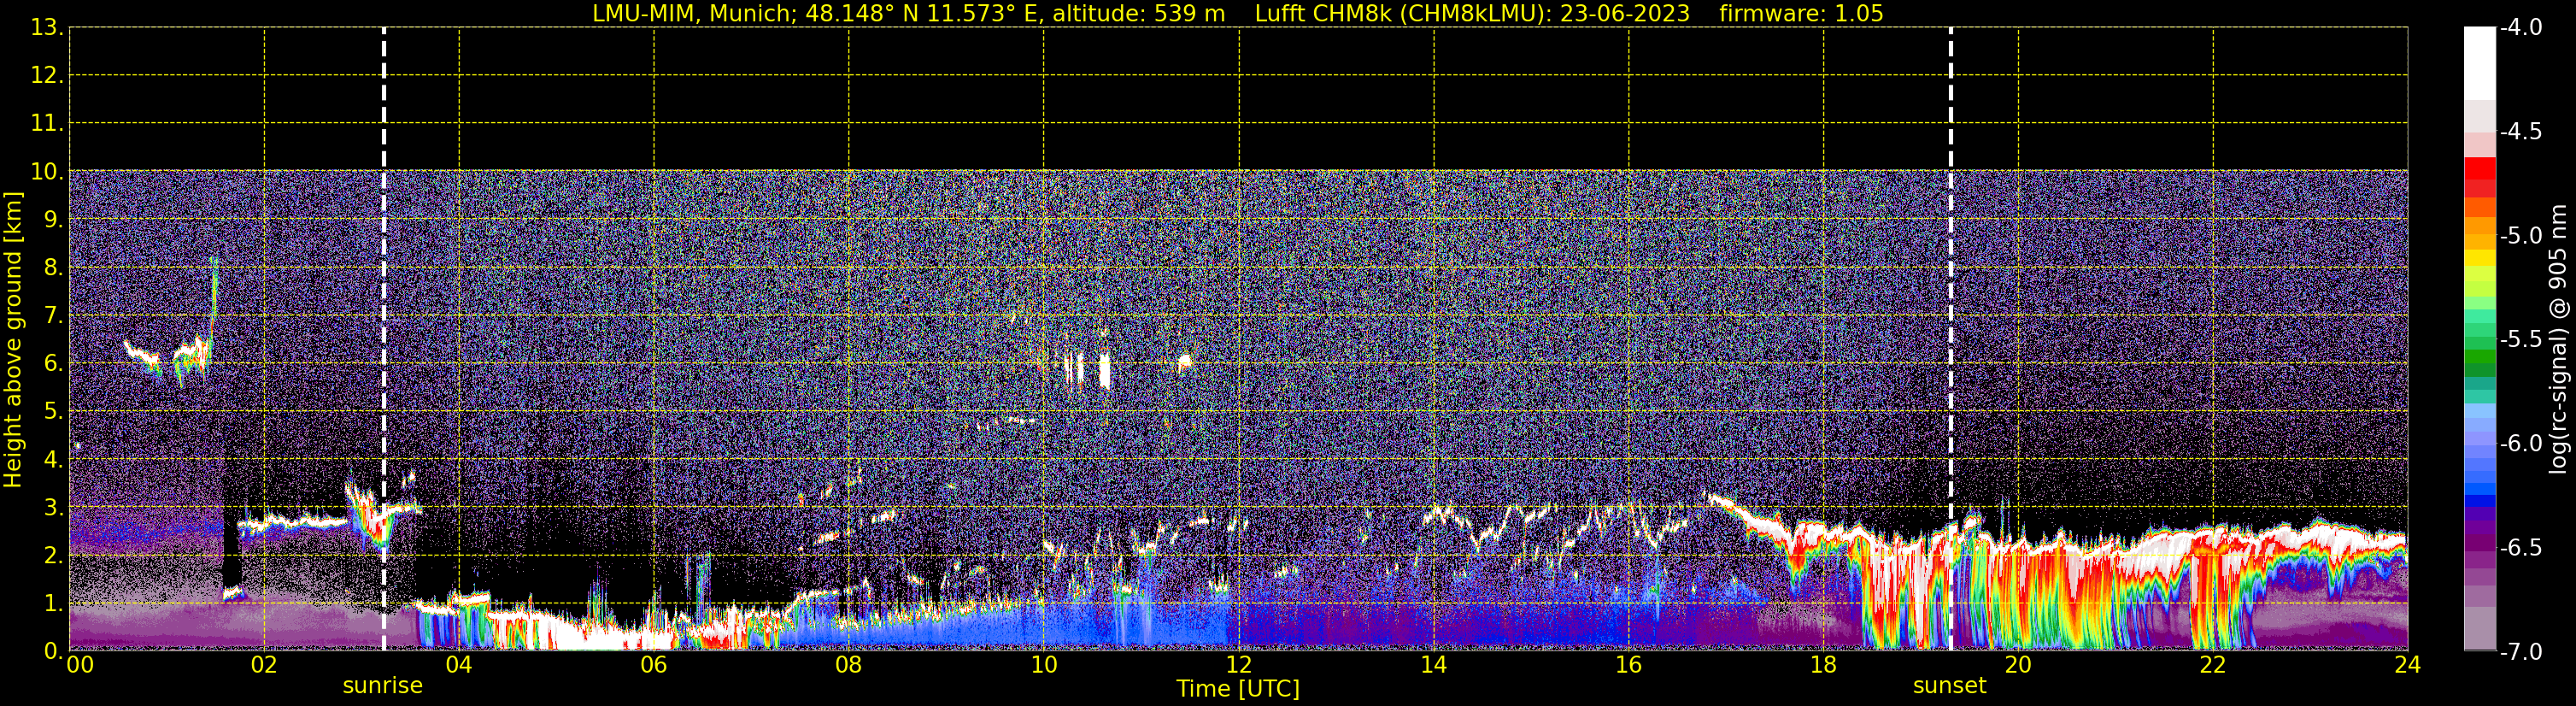This screenshot has height=706, width=2576.
Task: Select the 'sunrise' label below the time axis
Action: [383, 686]
